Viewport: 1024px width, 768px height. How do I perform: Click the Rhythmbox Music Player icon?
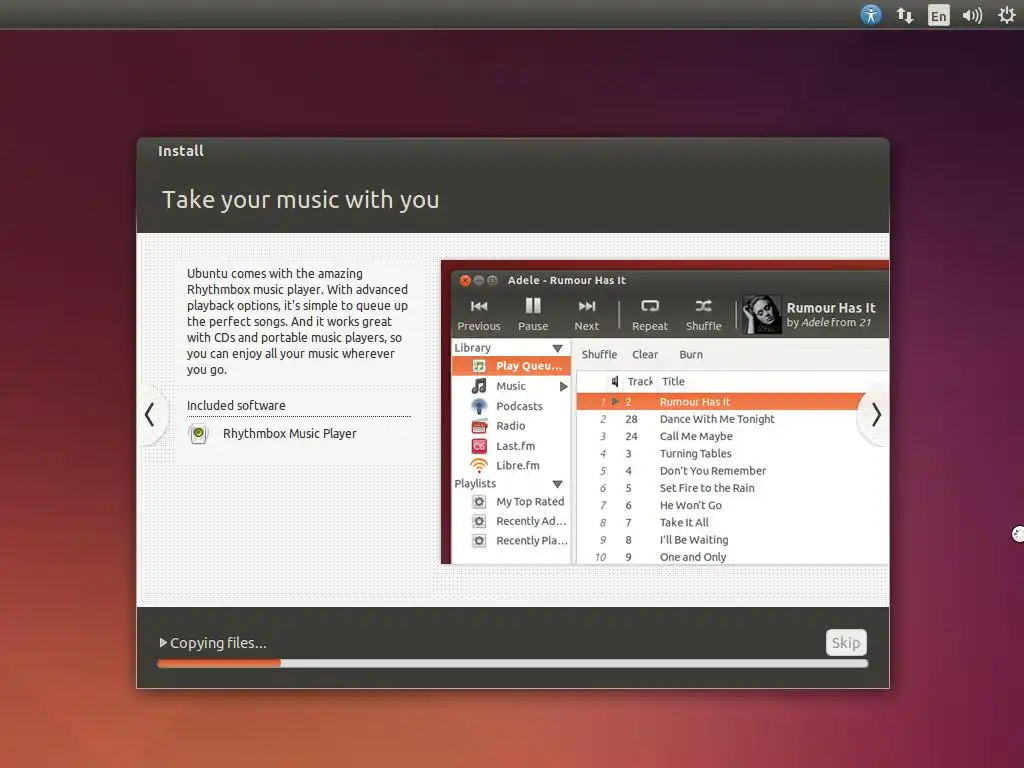coord(199,434)
